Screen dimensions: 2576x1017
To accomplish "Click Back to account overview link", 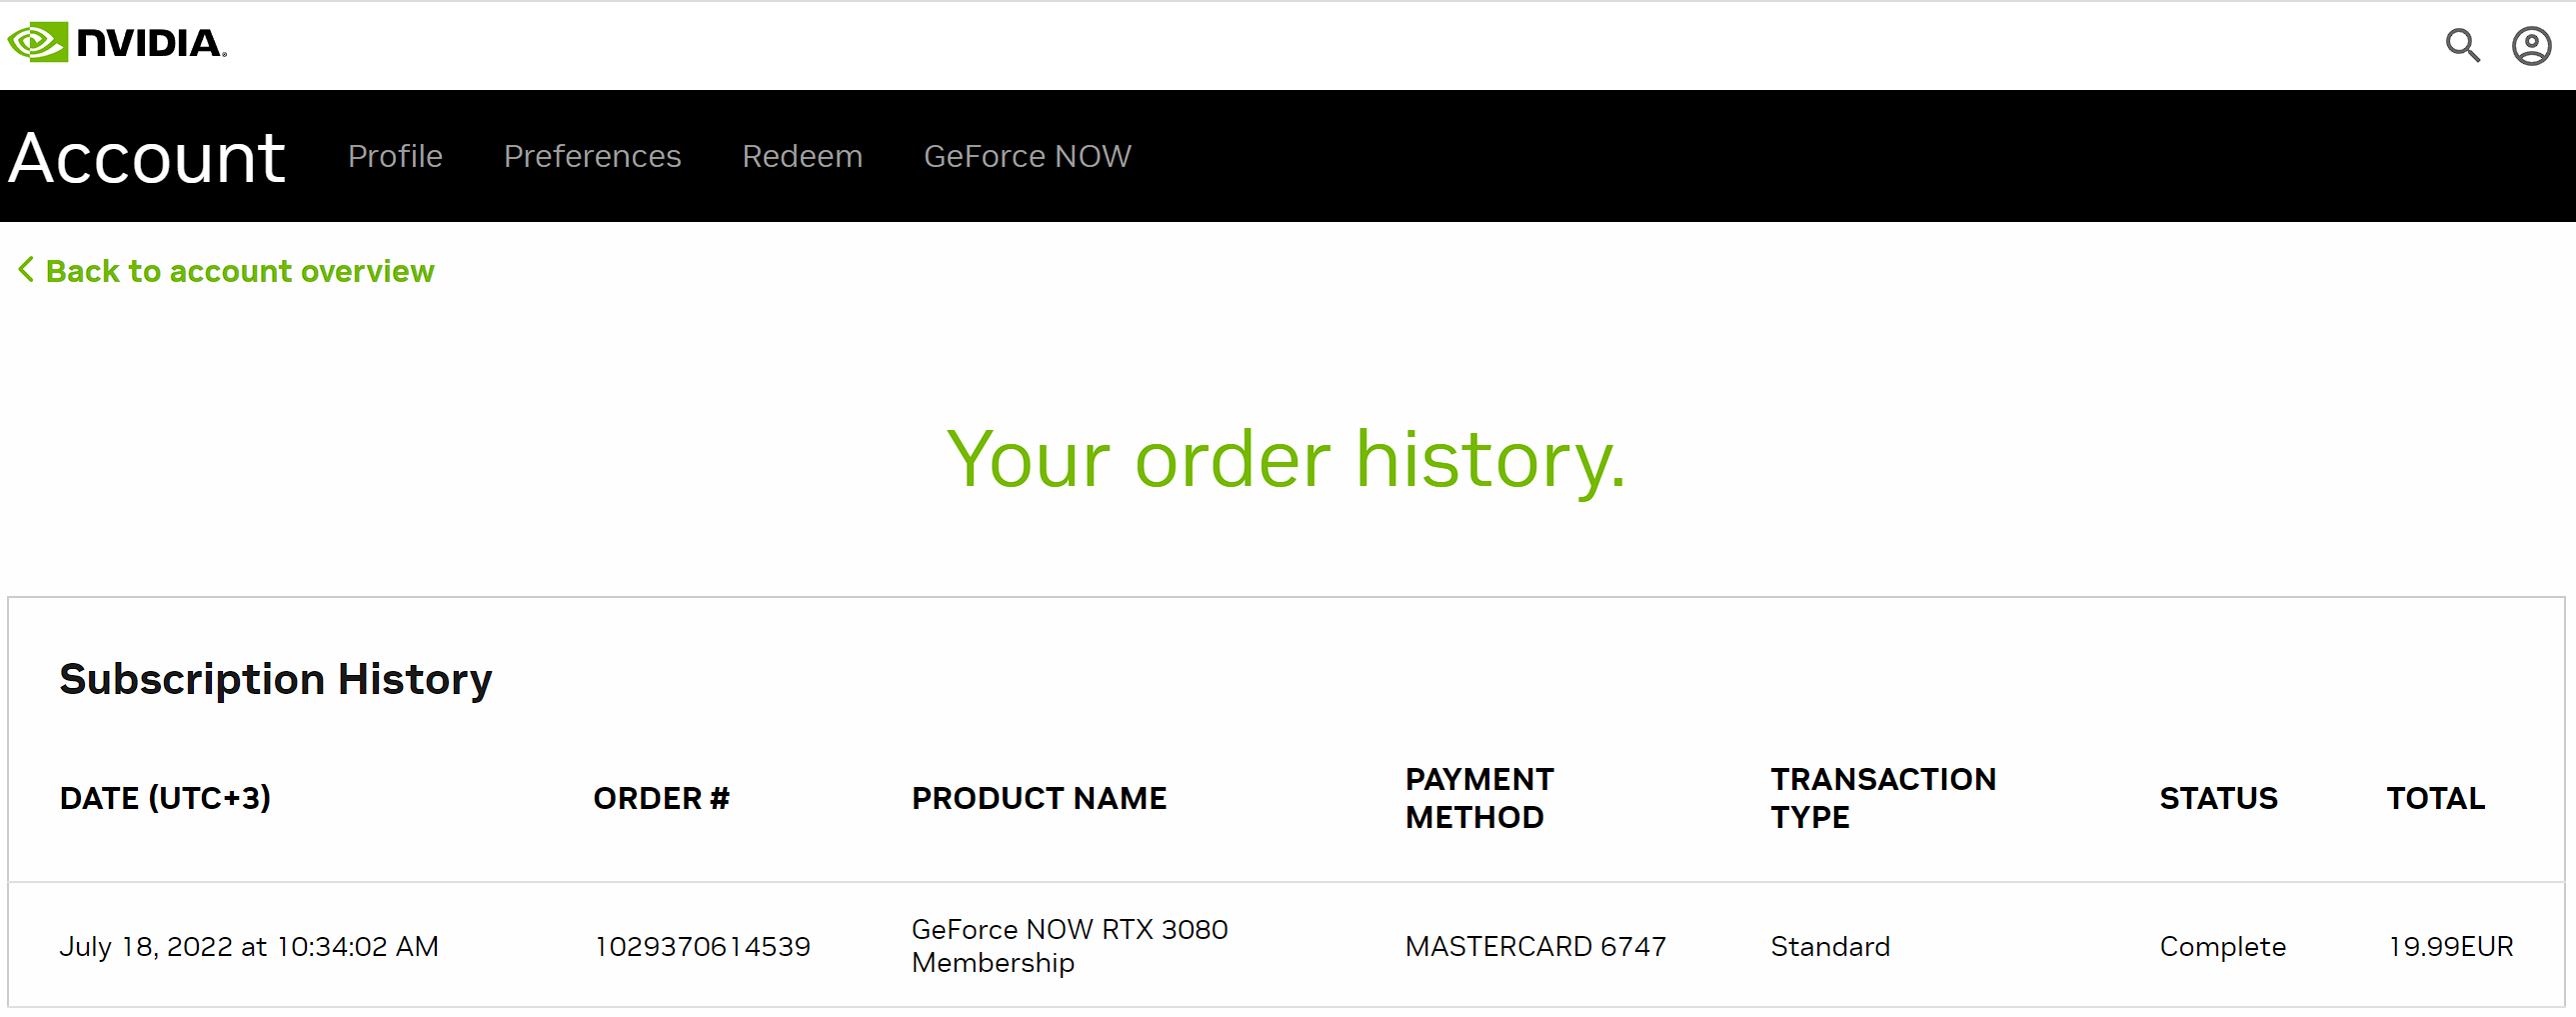I will tap(240, 271).
